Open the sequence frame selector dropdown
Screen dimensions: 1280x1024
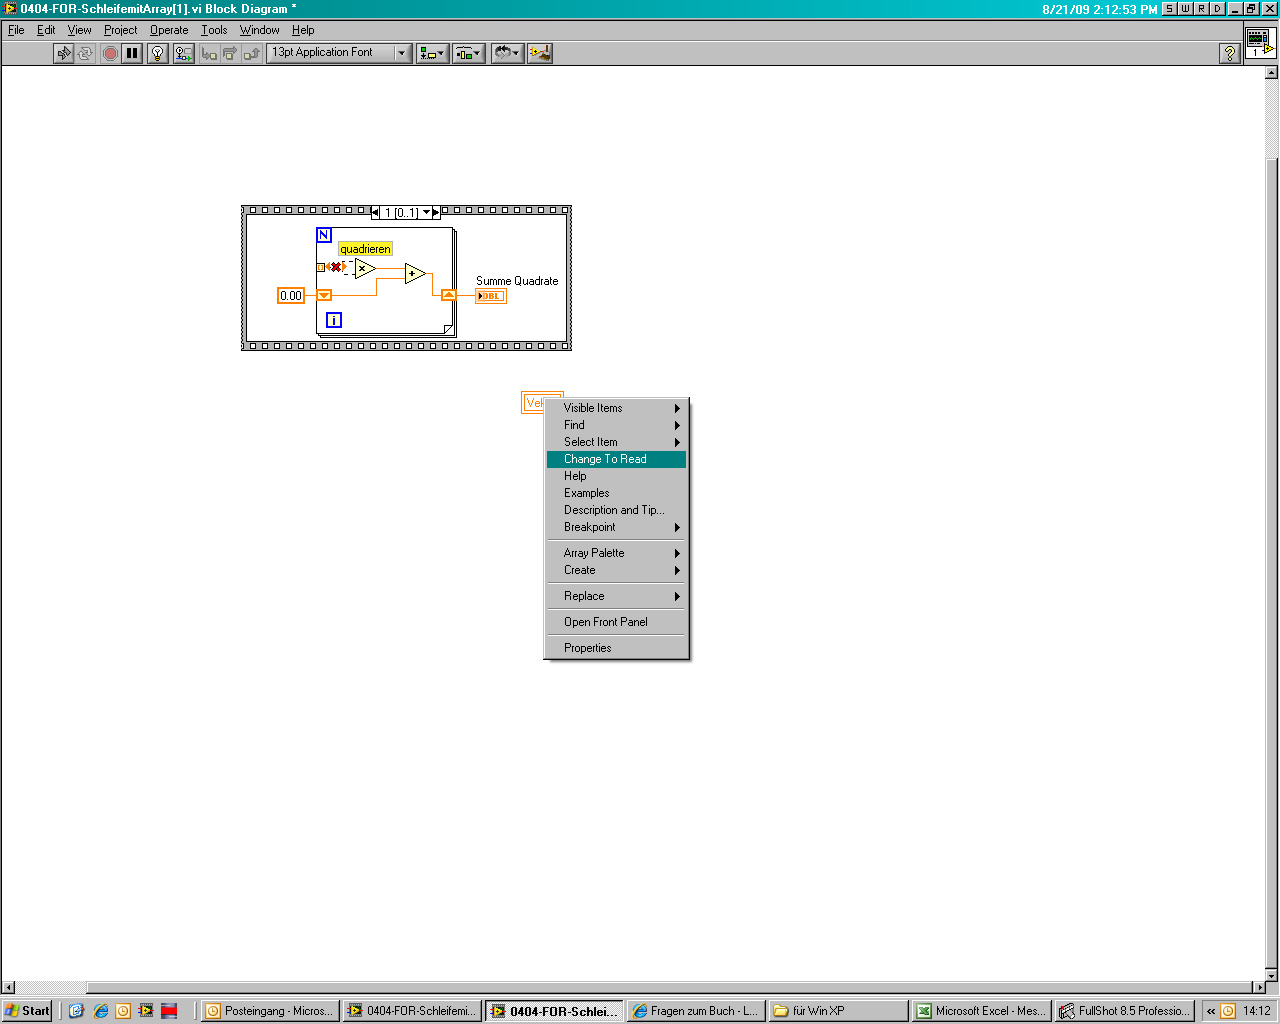tap(426, 213)
